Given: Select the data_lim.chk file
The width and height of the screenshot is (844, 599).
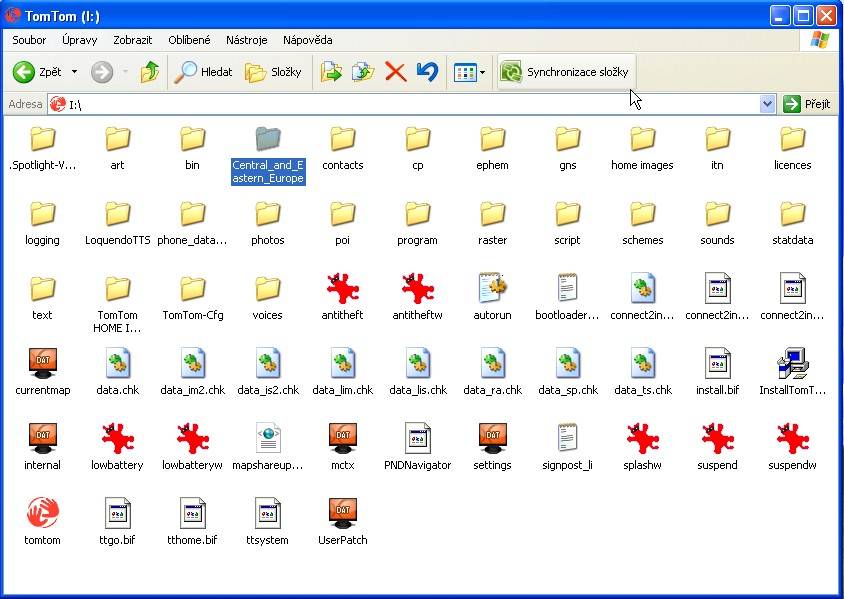Looking at the screenshot, I should [x=342, y=372].
